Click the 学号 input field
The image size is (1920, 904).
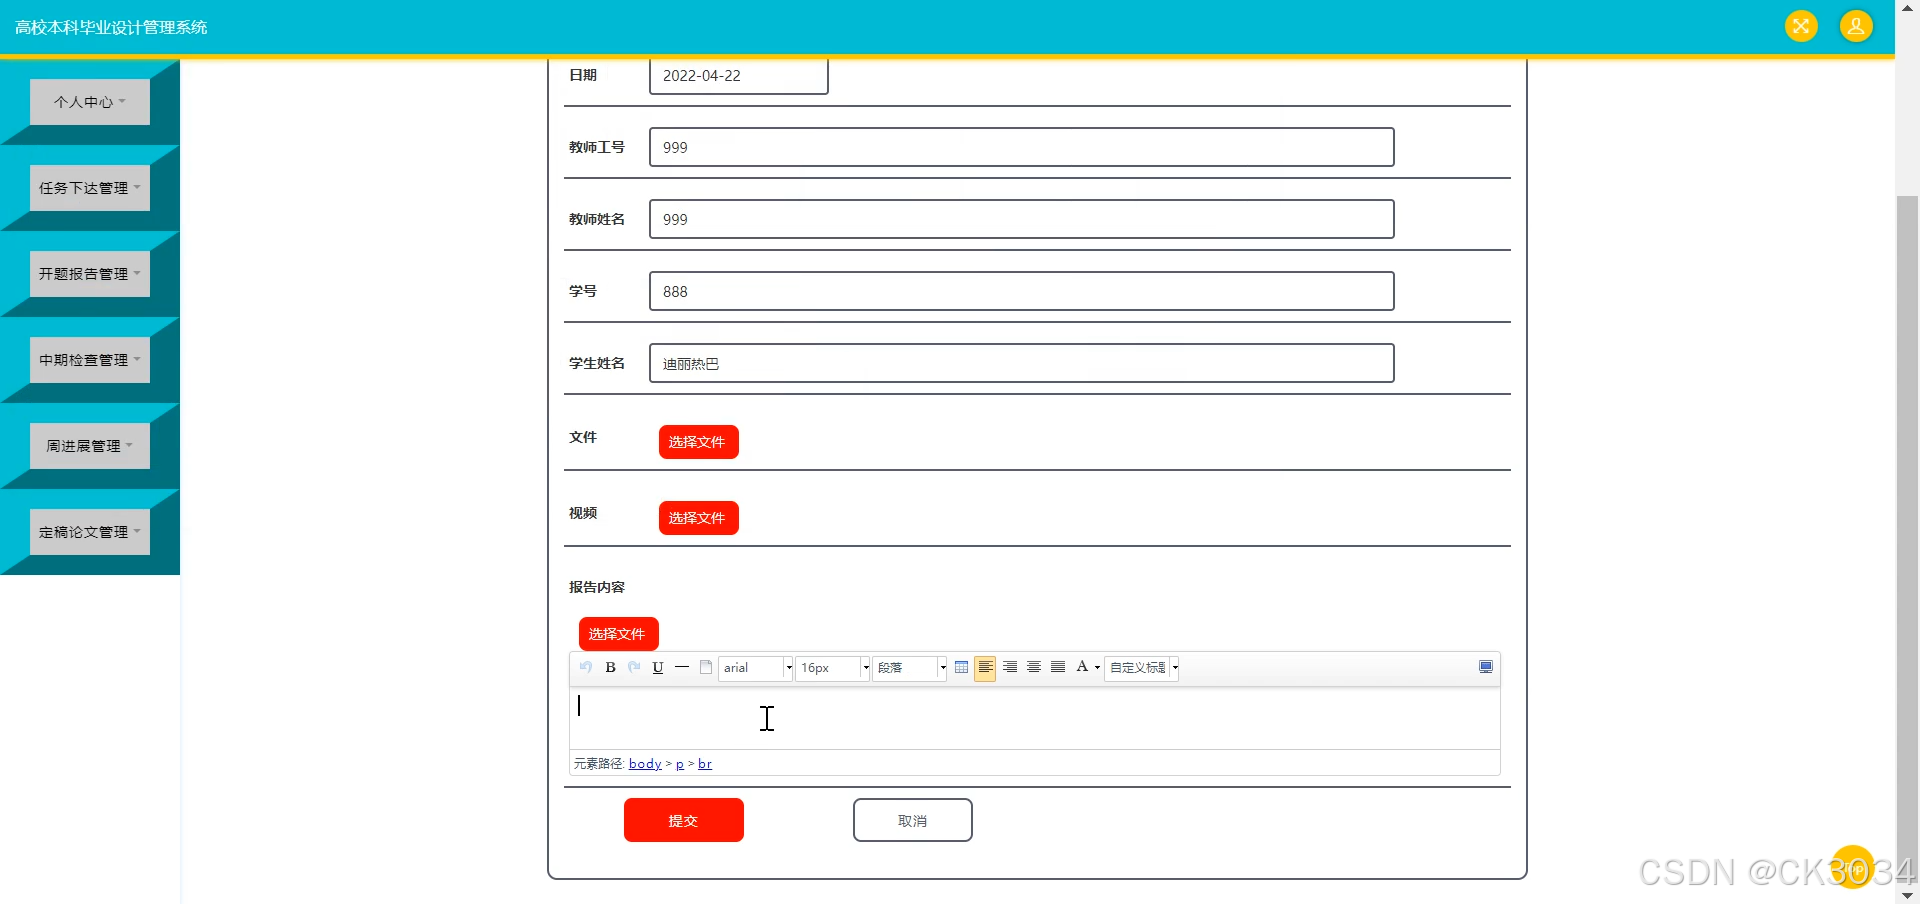pyautogui.click(x=1022, y=291)
